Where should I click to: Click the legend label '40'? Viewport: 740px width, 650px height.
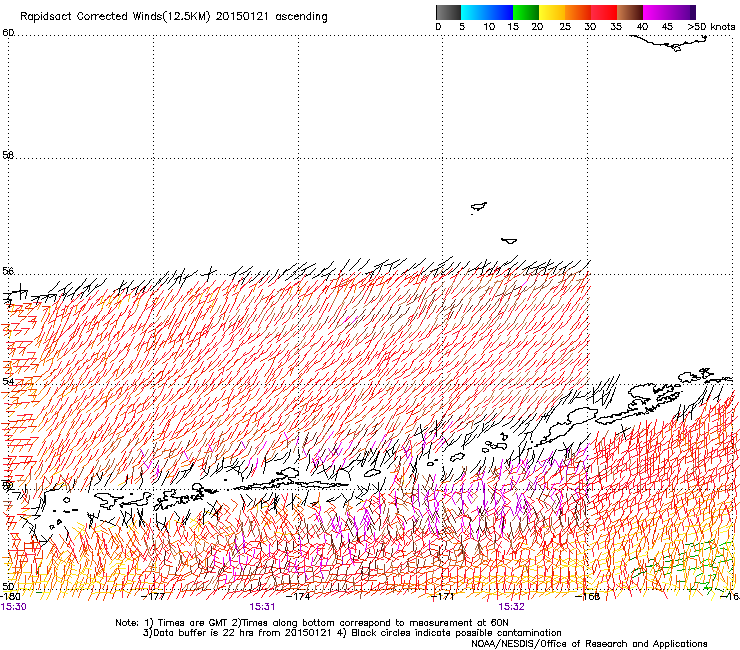tap(642, 27)
